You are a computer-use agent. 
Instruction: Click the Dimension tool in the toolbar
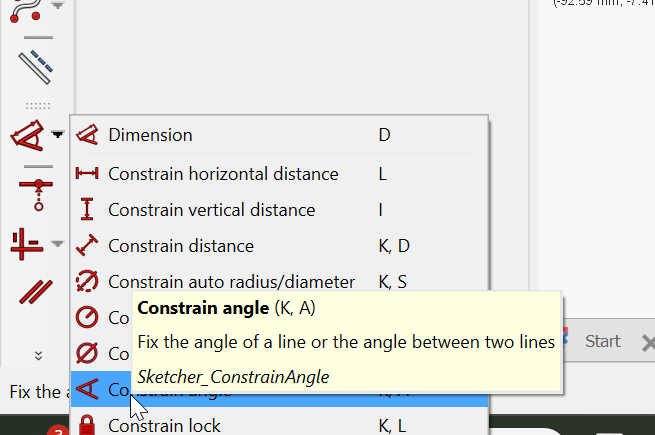27,136
